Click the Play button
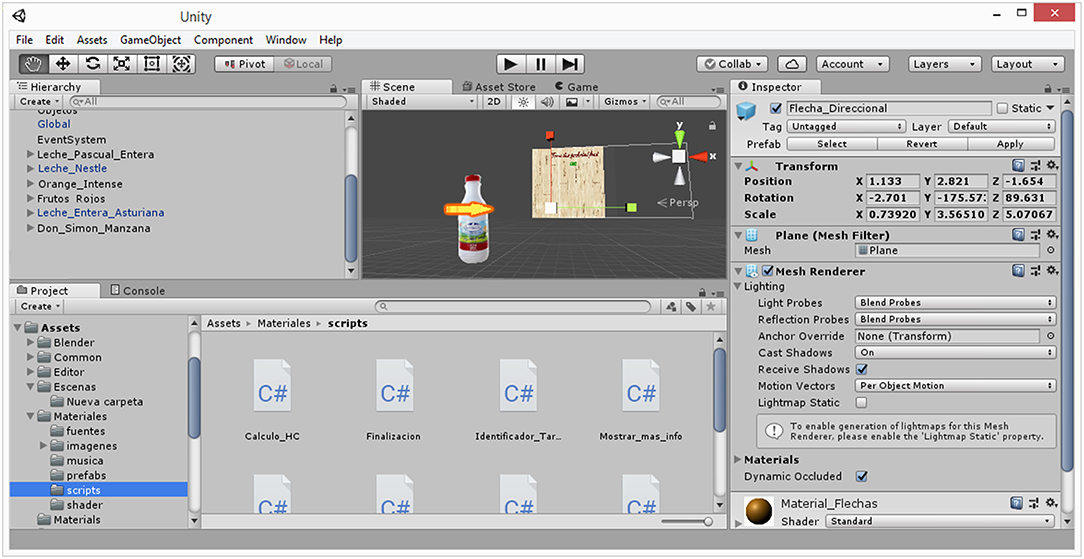This screenshot has height=559, width=1084. point(511,64)
